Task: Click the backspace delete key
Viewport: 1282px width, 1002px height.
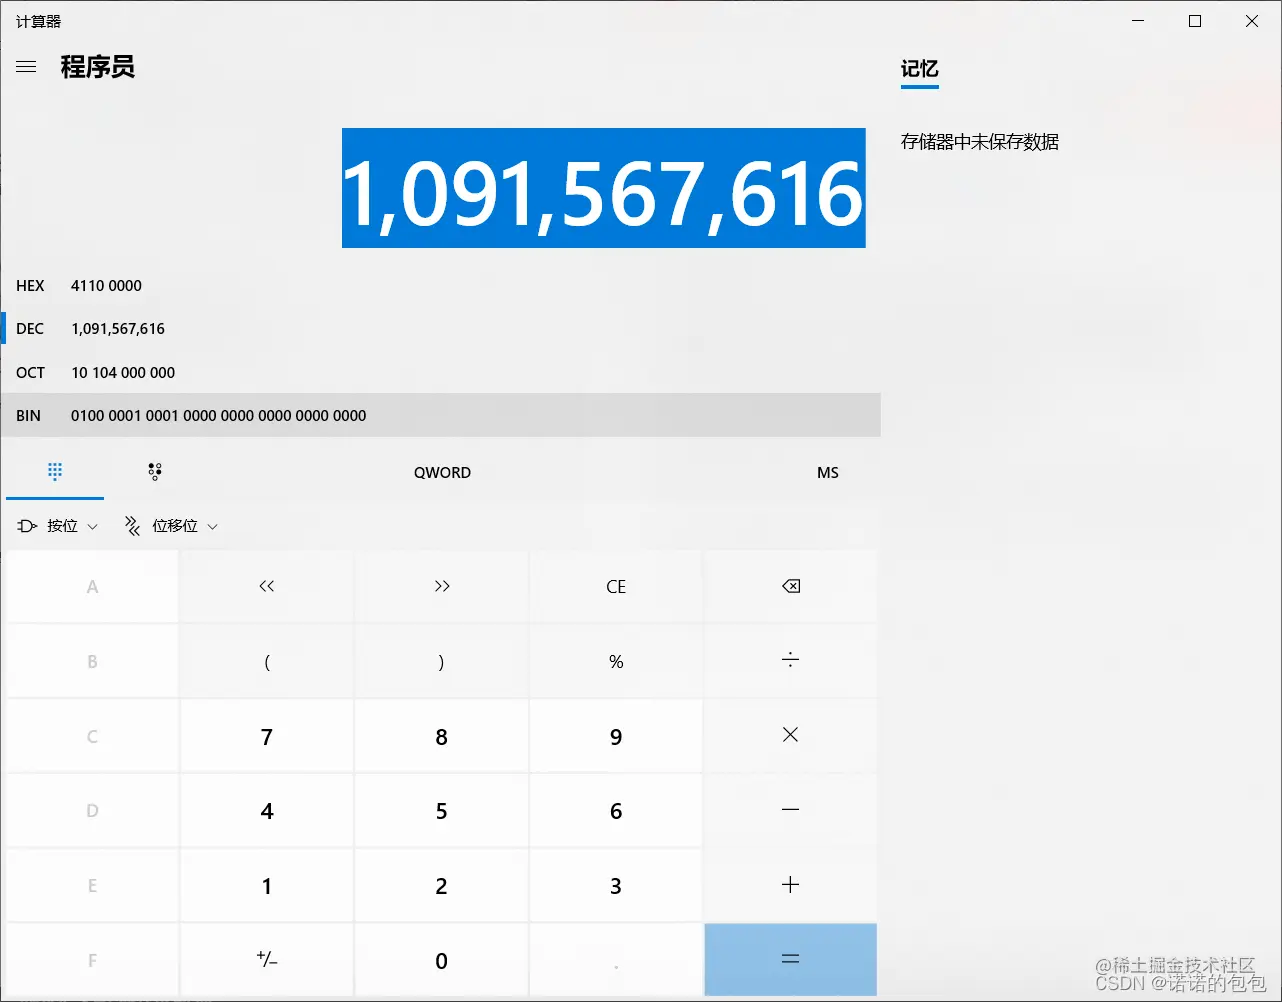Action: tap(790, 586)
